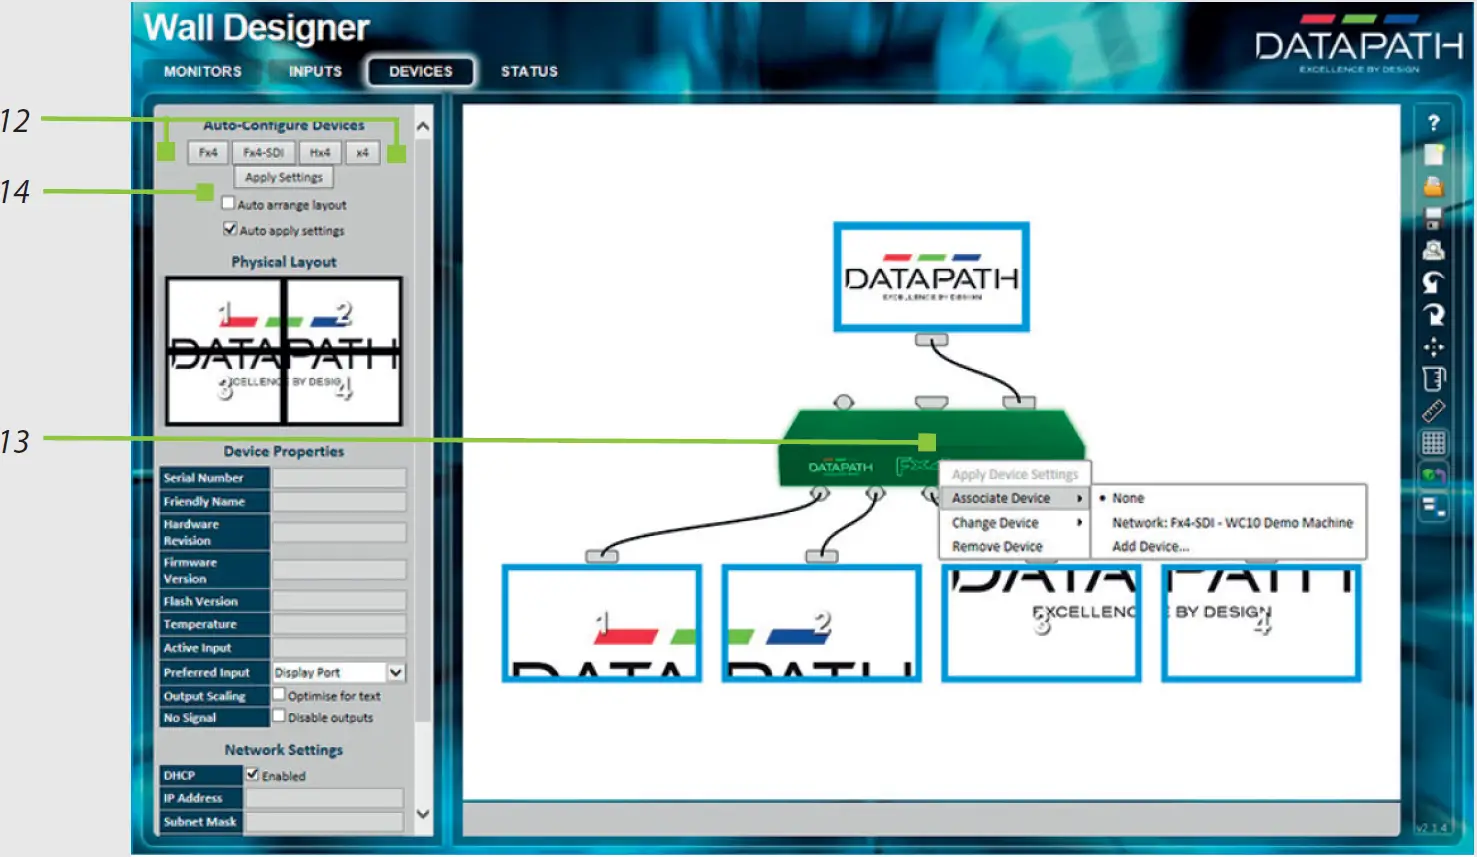The width and height of the screenshot is (1477, 857).
Task: Switch to the MONITORS tab
Action: 203,71
